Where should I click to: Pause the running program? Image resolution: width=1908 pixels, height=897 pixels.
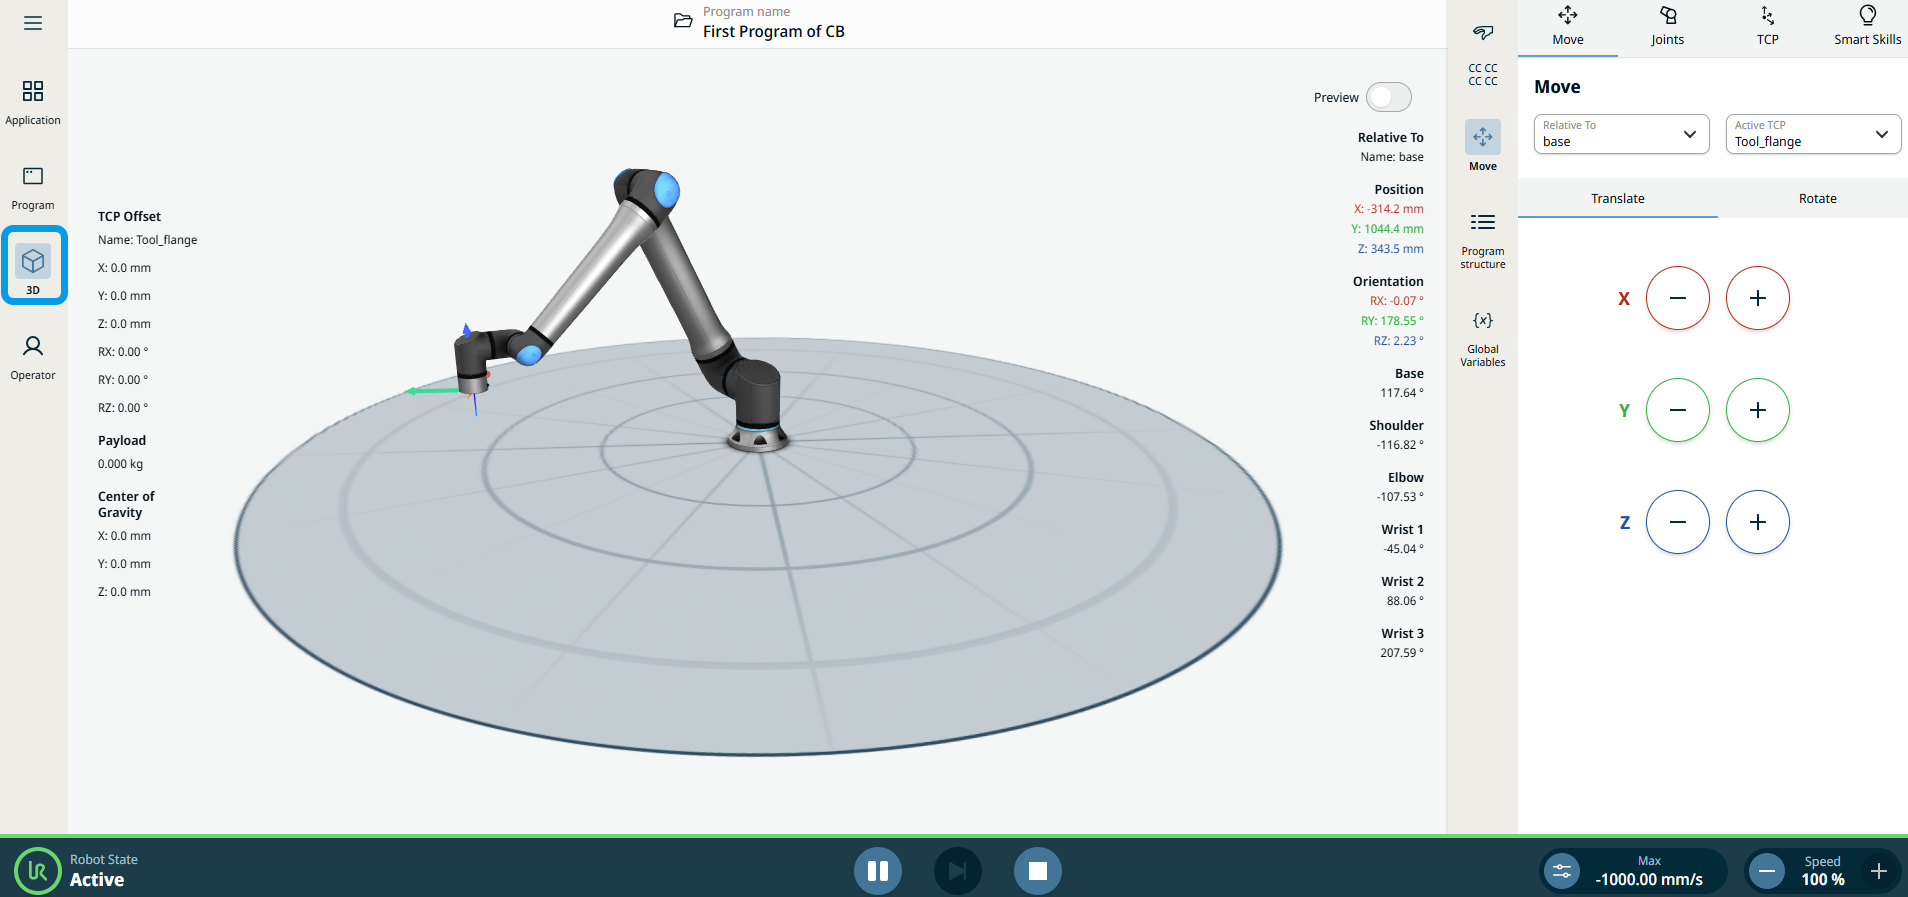878,871
